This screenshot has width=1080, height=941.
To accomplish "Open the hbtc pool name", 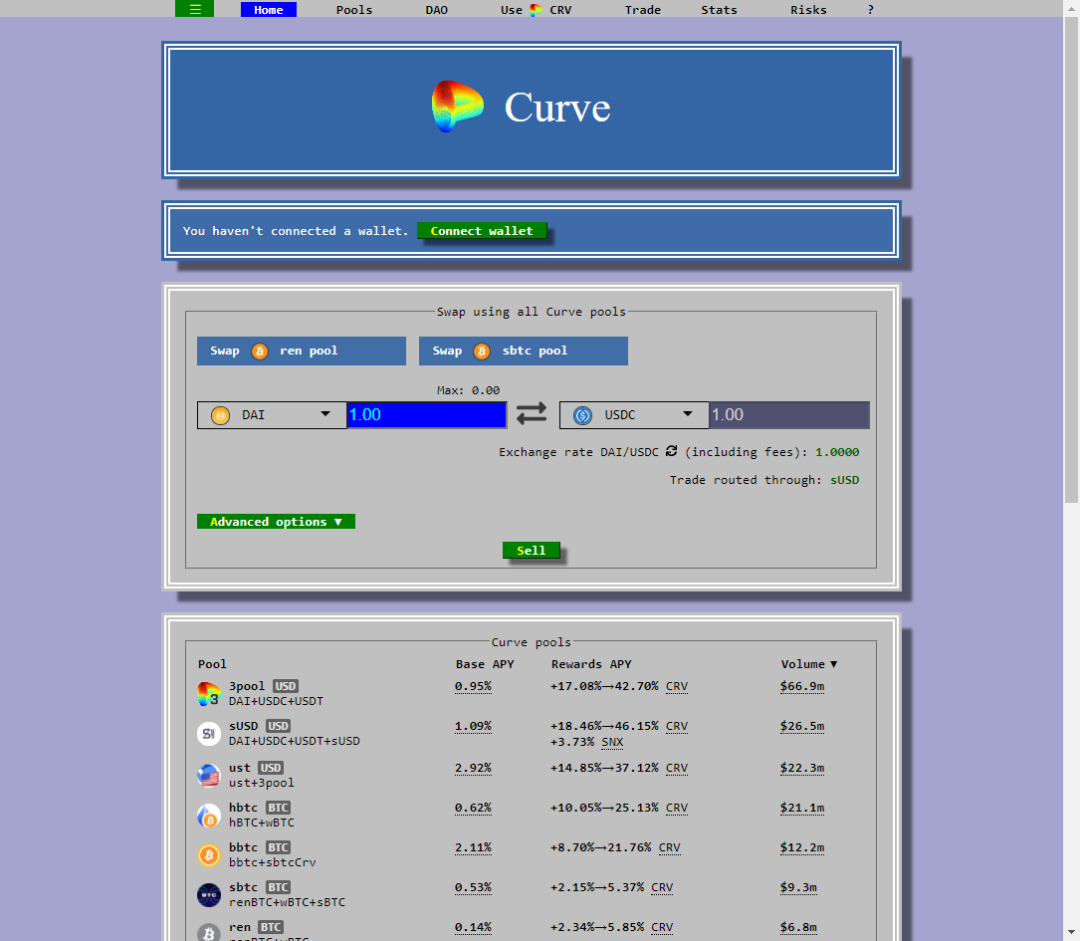I will (x=243, y=807).
